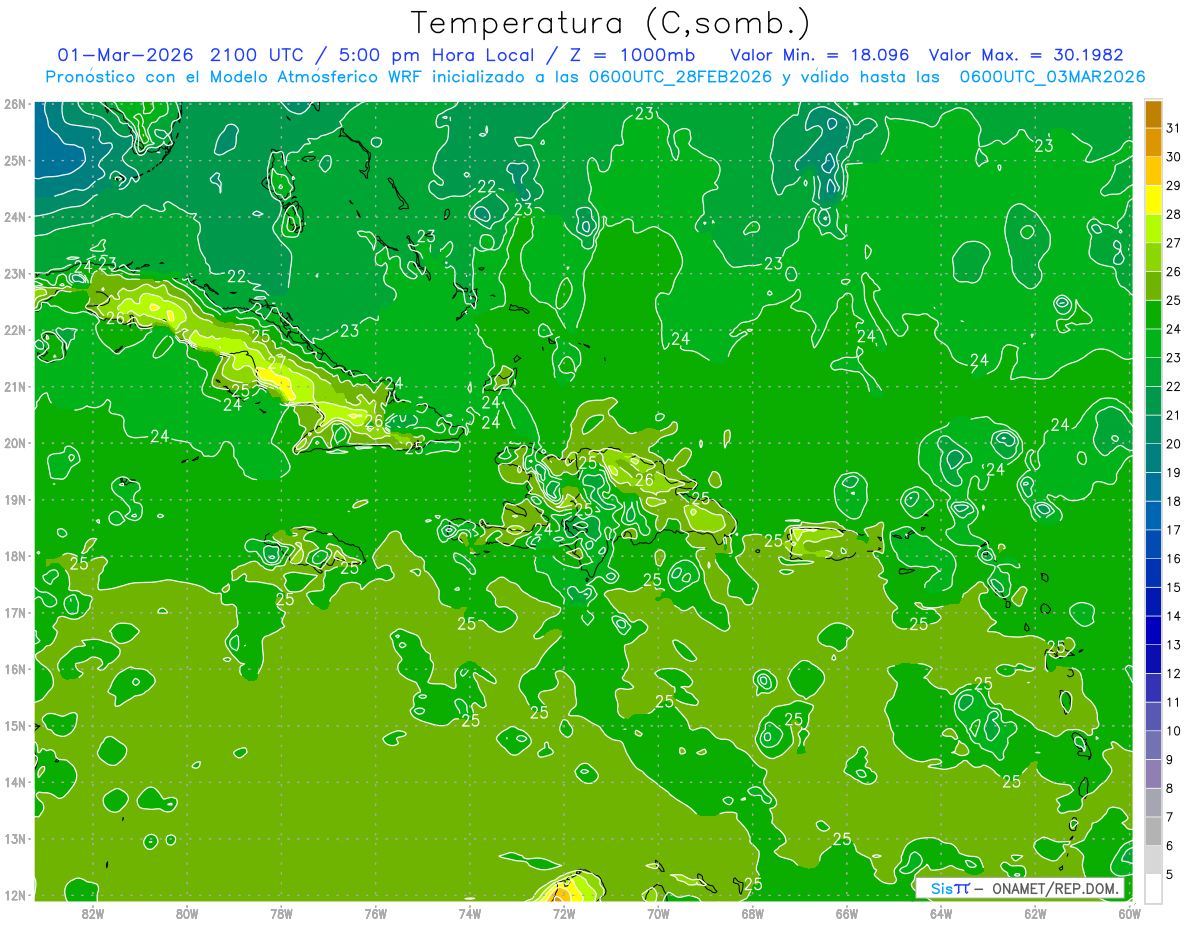
Task: Click the "Valor Max. = 30.1982" readout
Action: click(x=1026, y=55)
